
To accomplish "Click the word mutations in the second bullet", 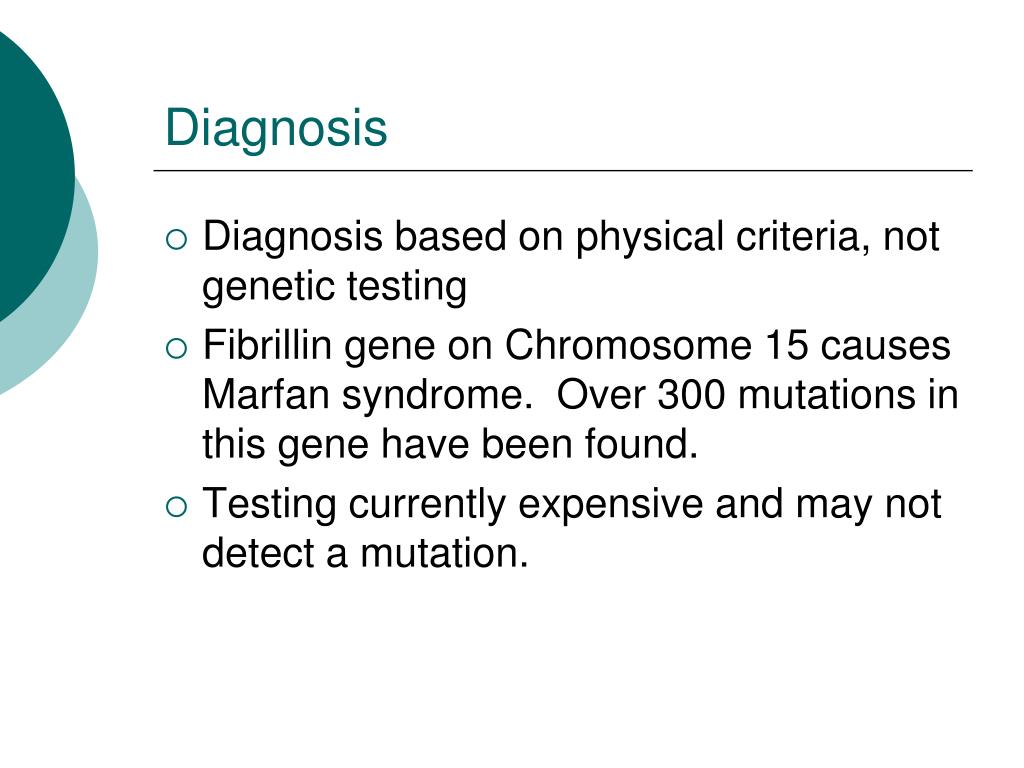I will coord(827,394).
